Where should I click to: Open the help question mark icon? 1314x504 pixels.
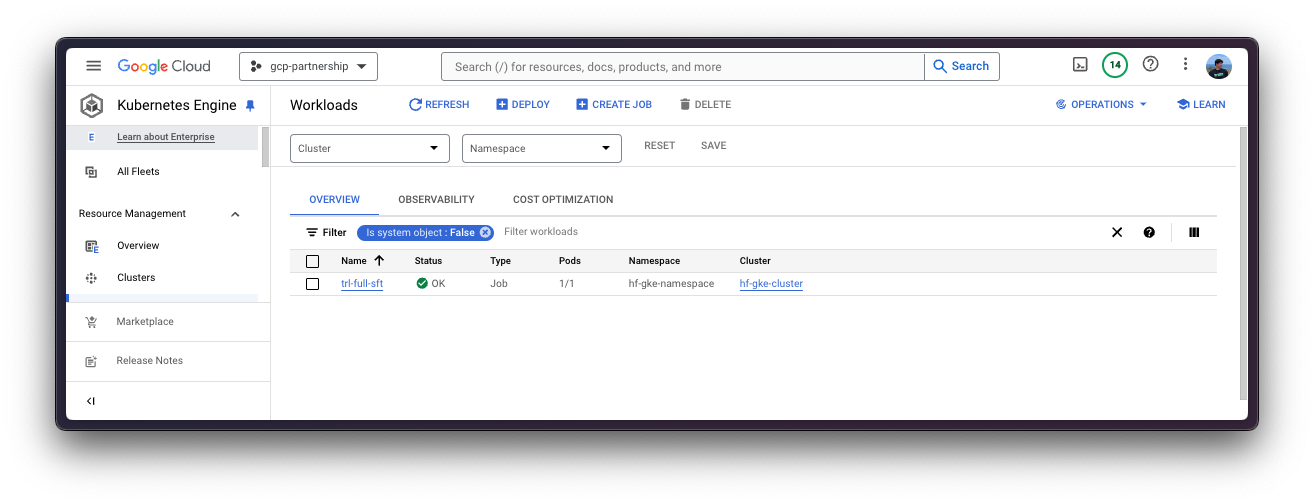tap(1151, 64)
